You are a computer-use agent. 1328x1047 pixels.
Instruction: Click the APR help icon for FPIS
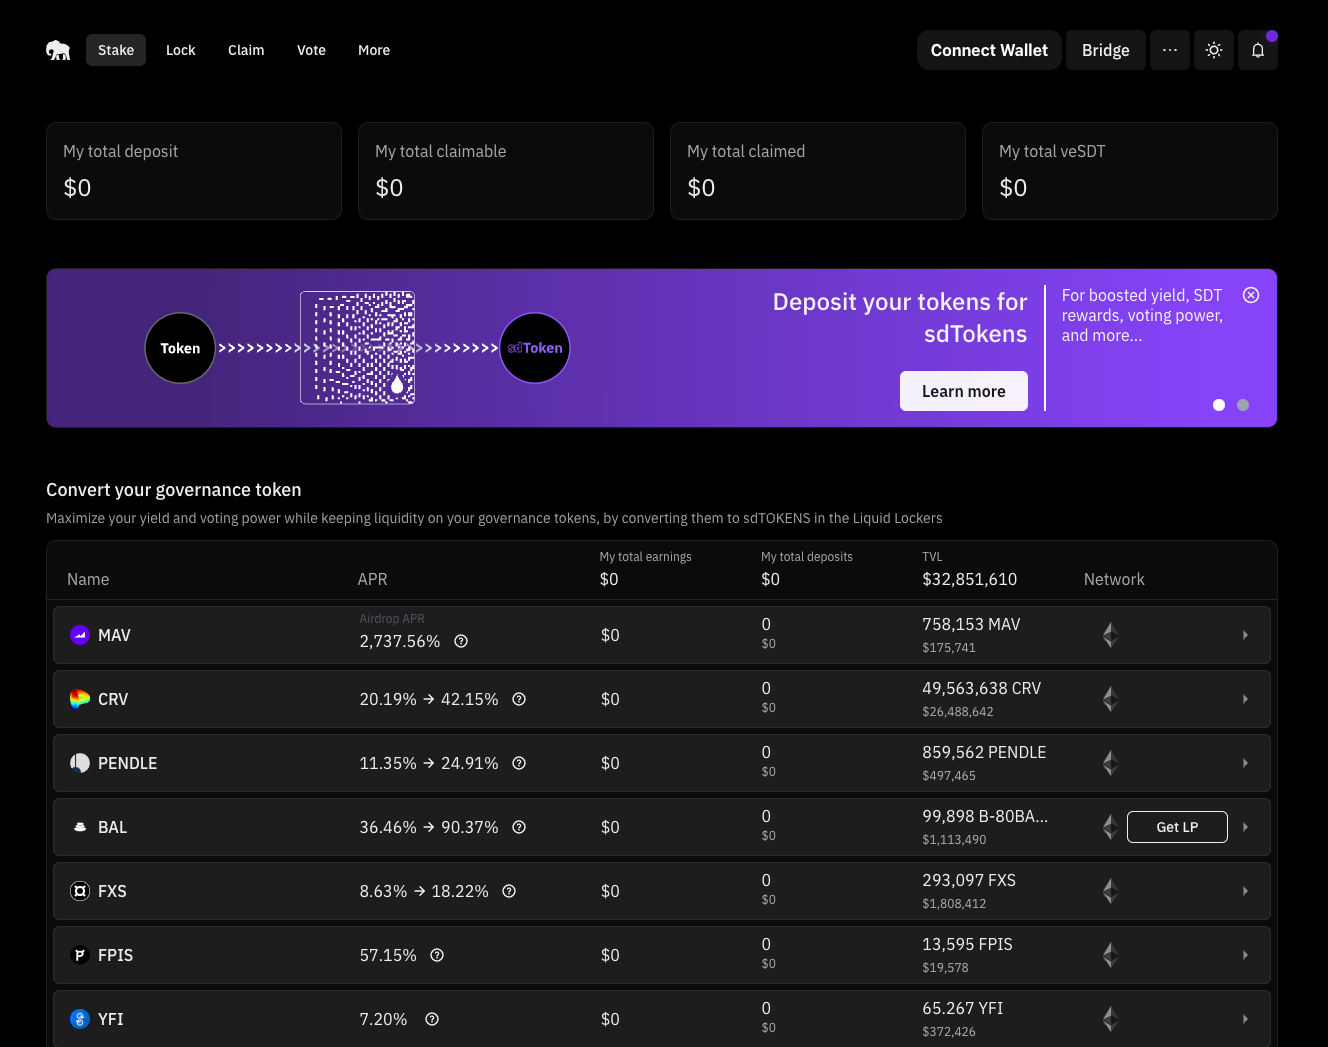[x=437, y=955]
